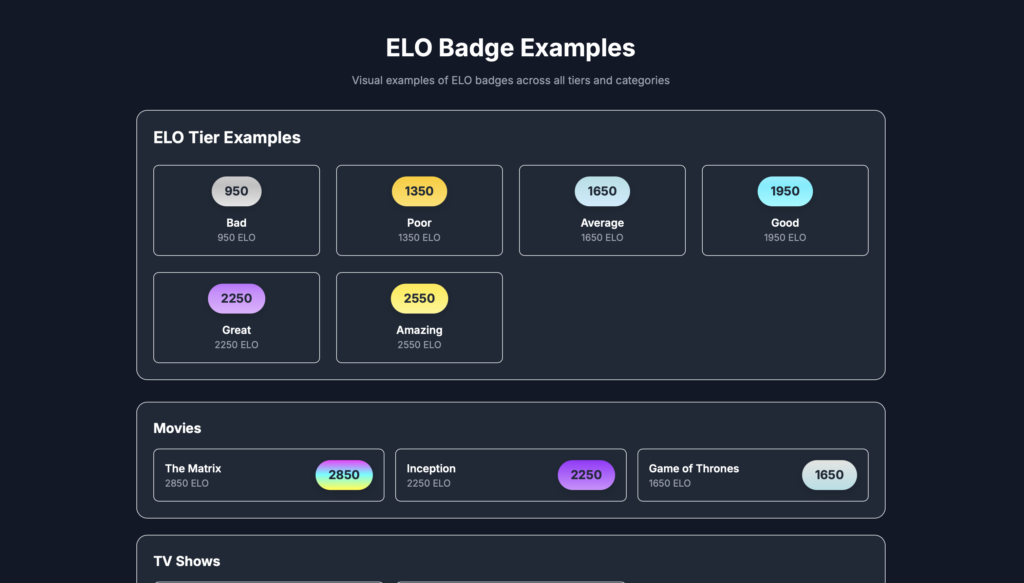Click the "Good" tier label

click(785, 223)
